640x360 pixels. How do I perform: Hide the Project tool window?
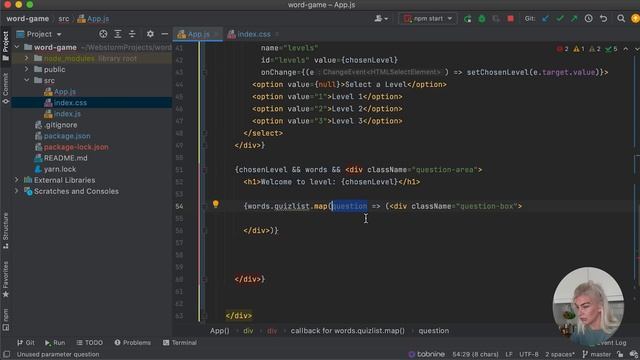[164, 34]
